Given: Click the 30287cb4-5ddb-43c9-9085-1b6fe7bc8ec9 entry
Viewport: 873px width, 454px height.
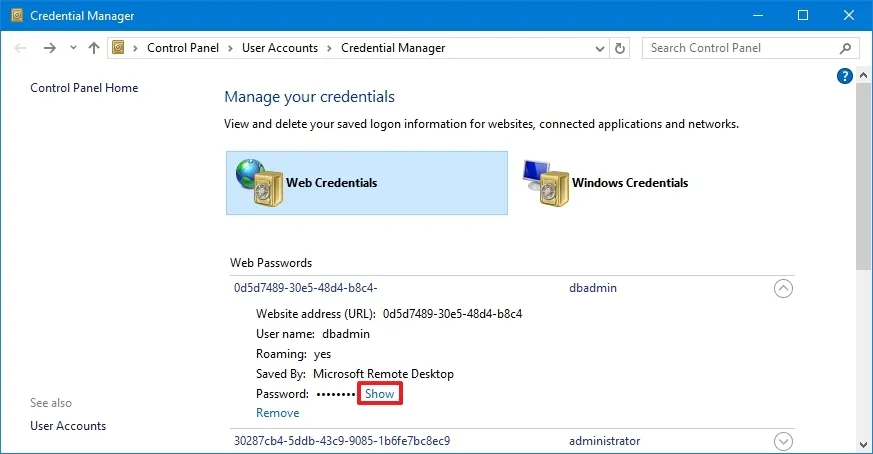Looking at the screenshot, I should point(342,441).
